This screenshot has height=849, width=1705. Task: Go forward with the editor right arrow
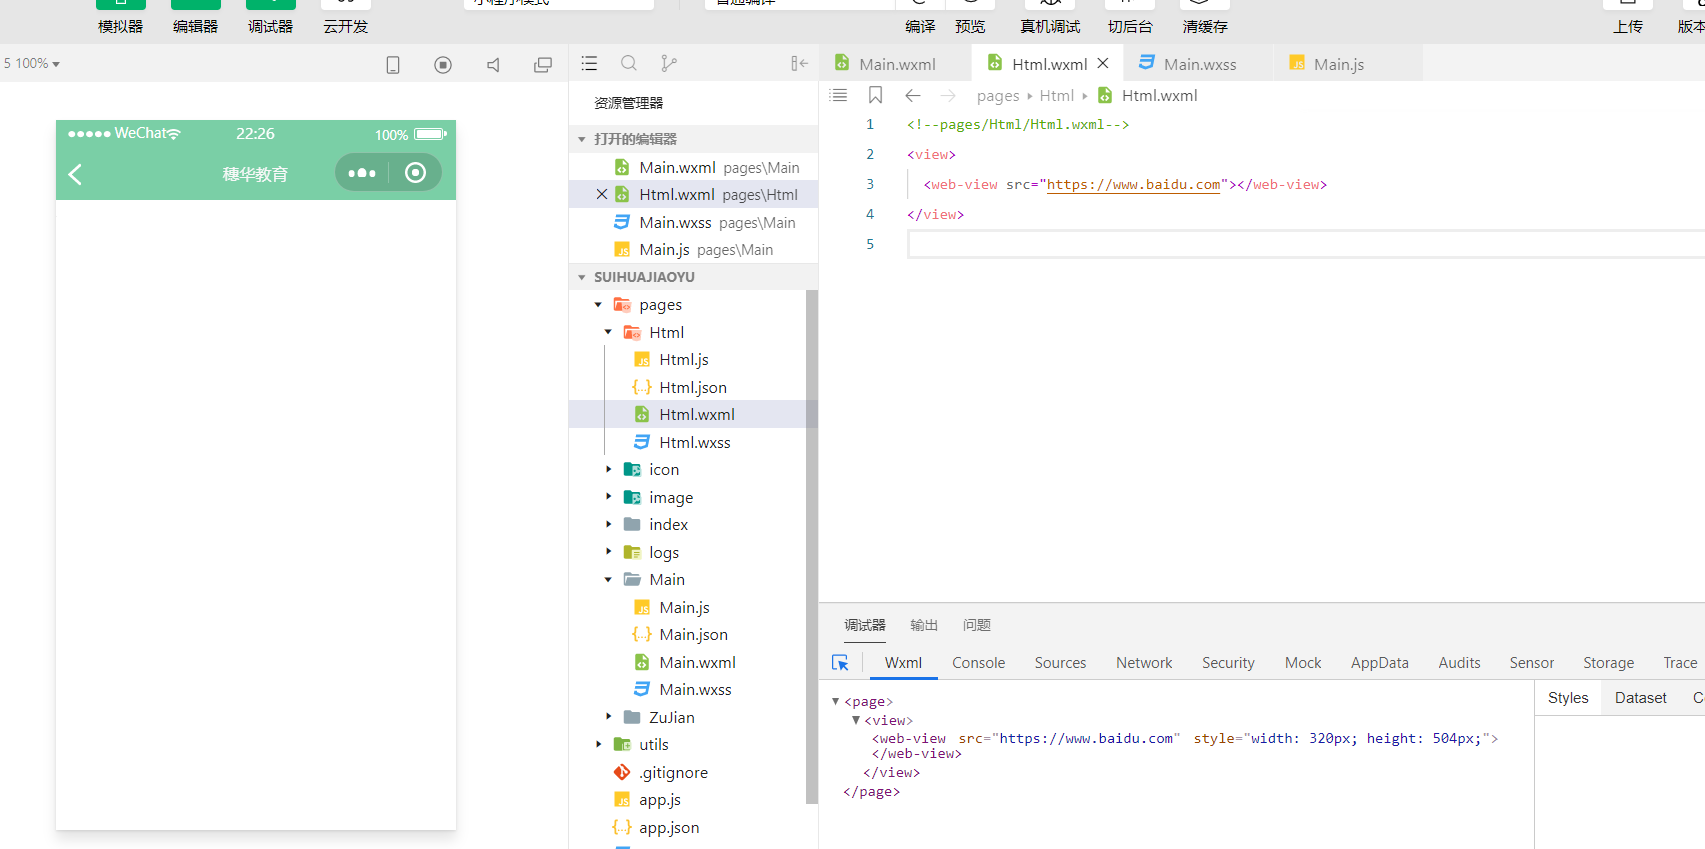pos(948,95)
